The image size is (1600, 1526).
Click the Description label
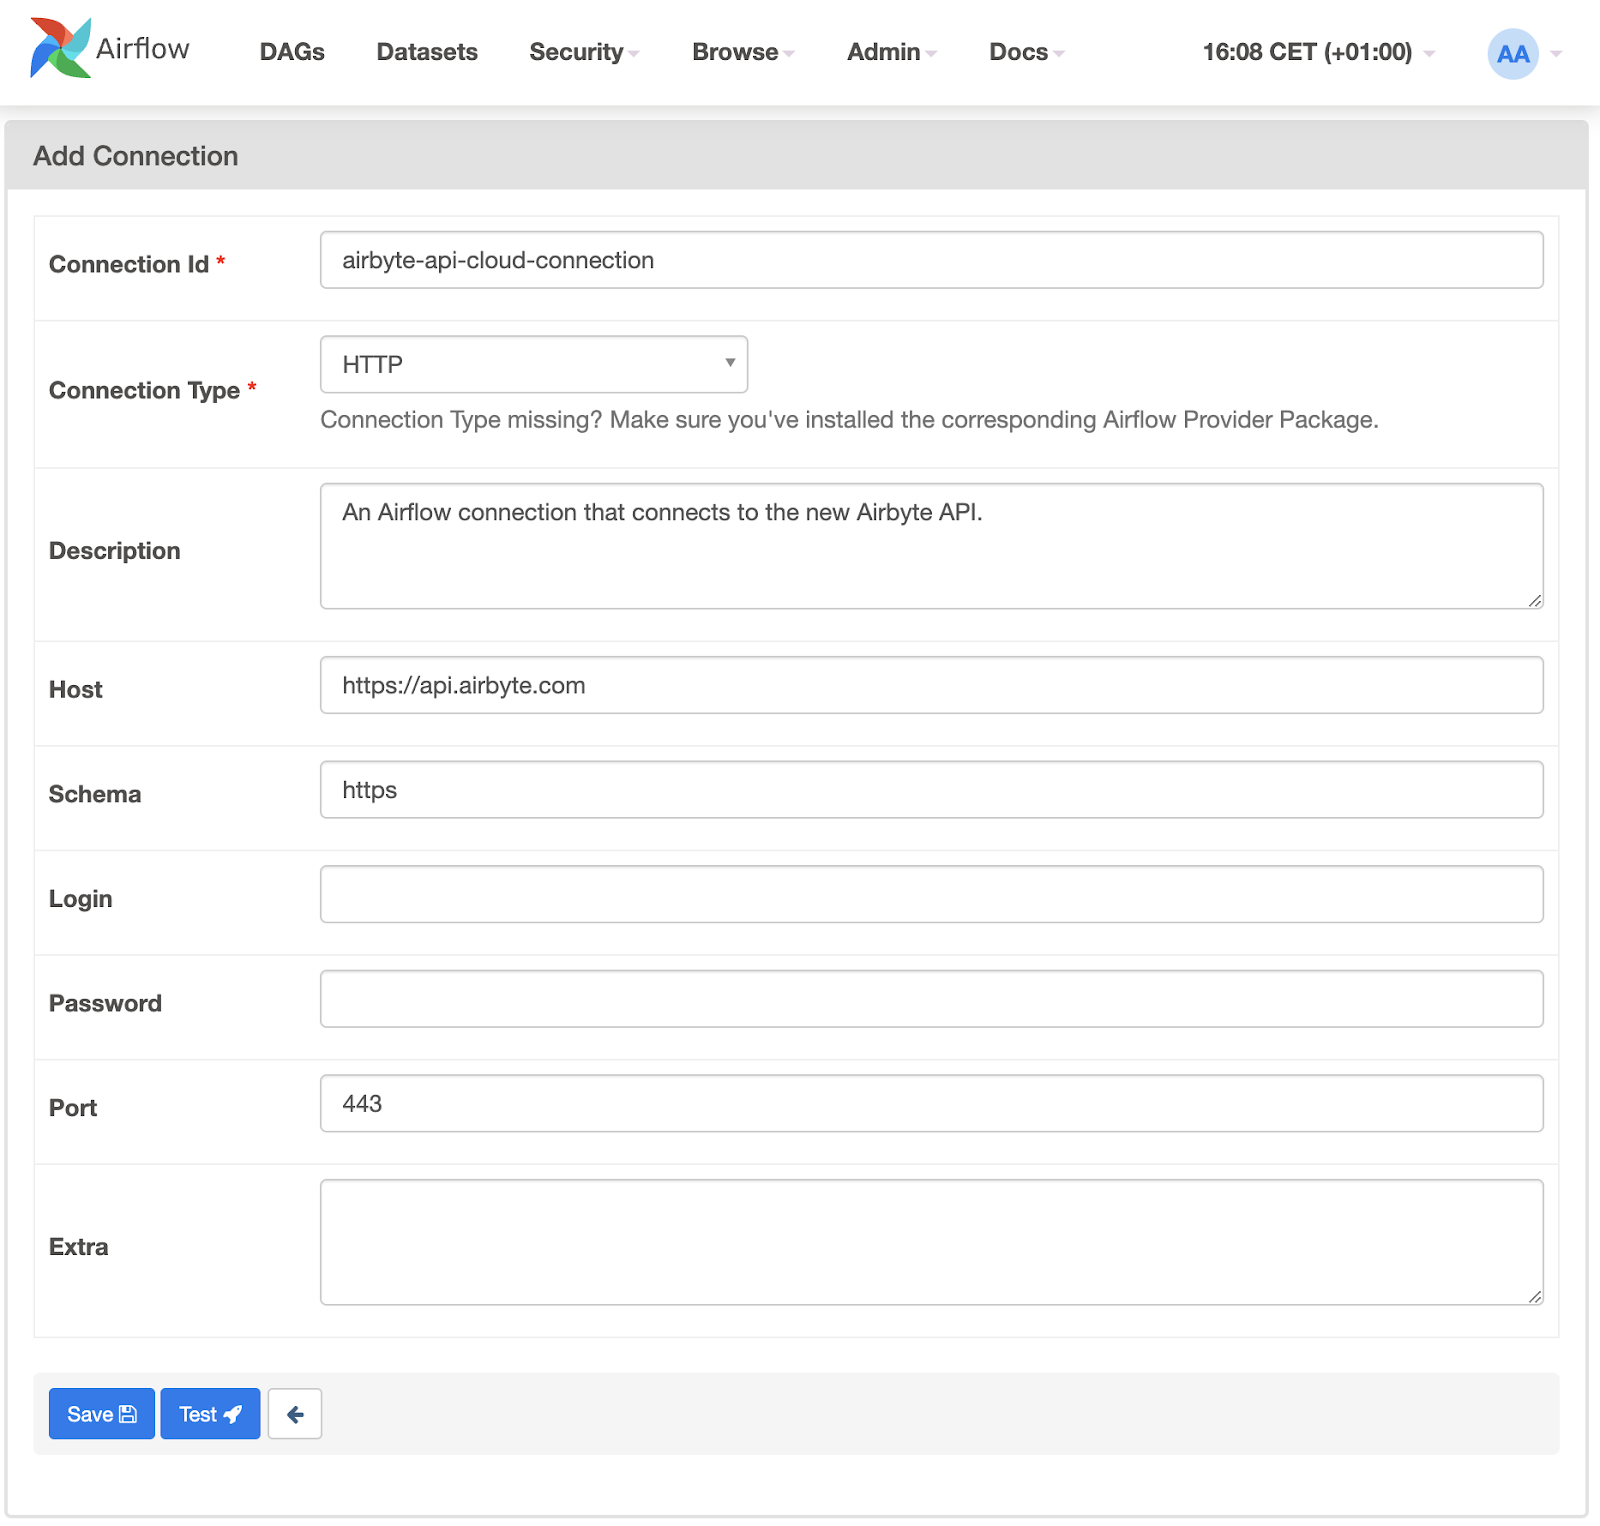115,551
